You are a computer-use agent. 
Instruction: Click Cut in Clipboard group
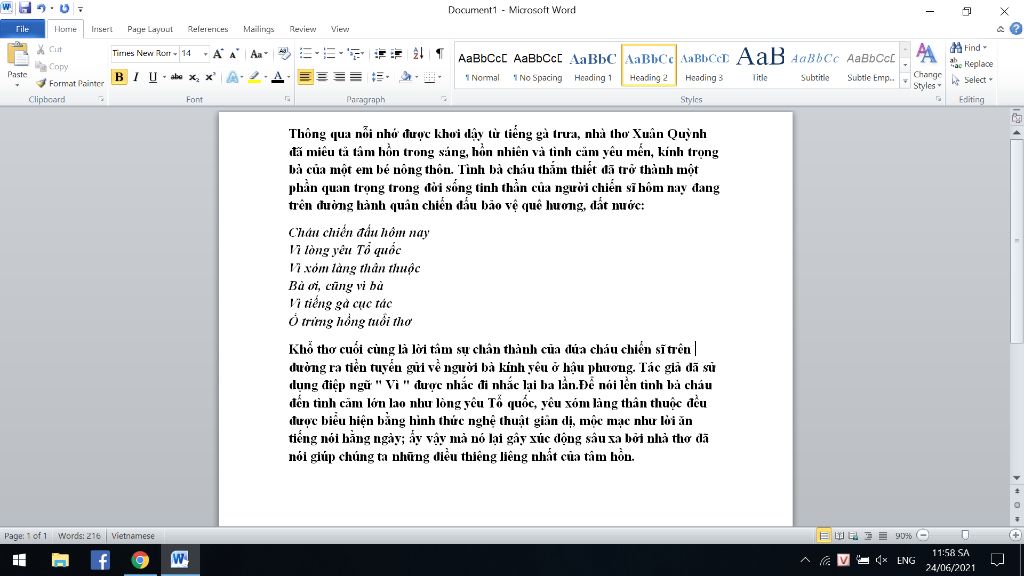click(x=49, y=50)
